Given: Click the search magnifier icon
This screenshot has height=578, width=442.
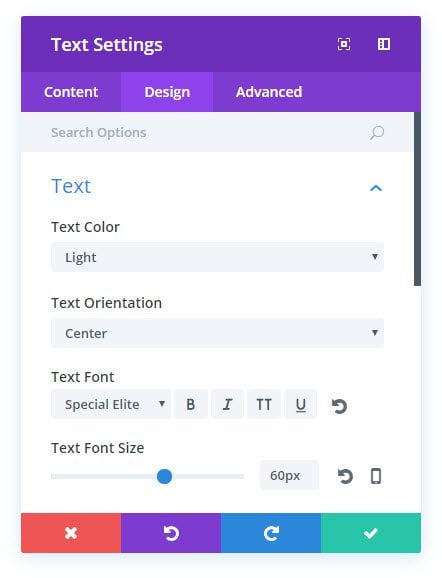Looking at the screenshot, I should (377, 133).
